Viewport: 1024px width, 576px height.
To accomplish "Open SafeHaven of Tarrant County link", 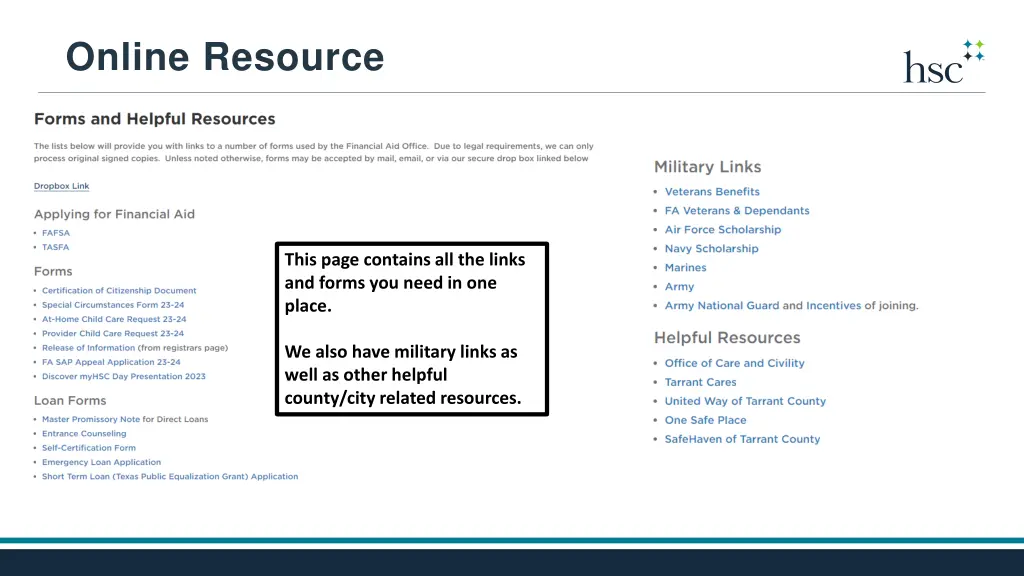I will 742,438.
